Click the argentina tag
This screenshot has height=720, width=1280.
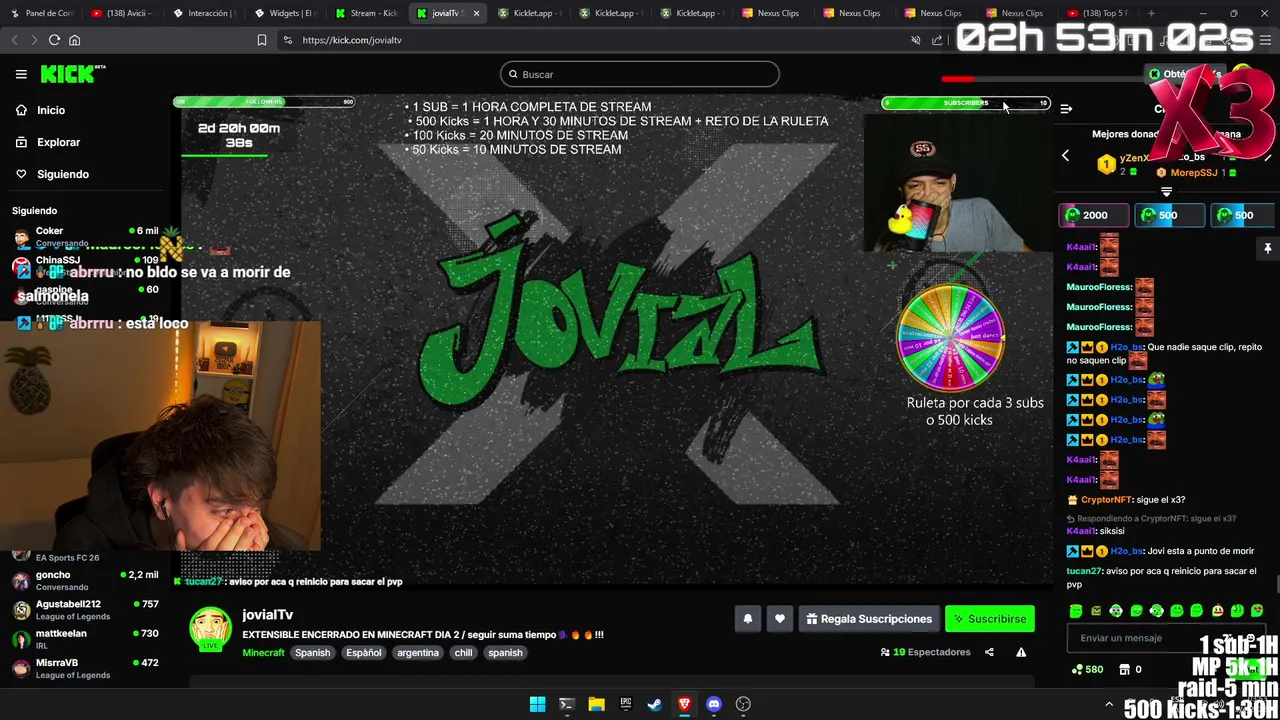coord(418,652)
